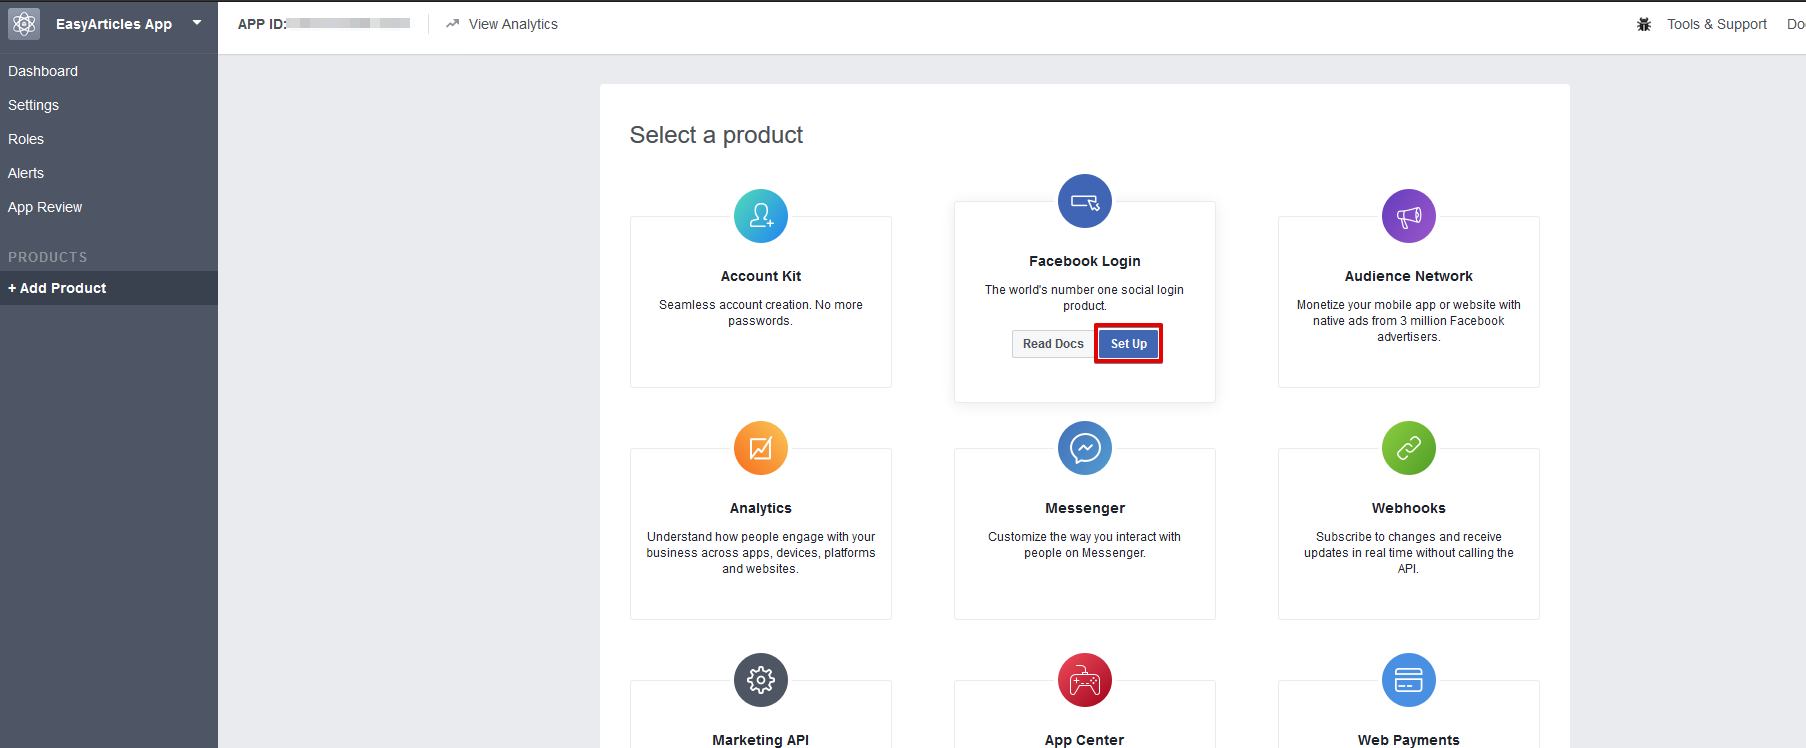This screenshot has width=1806, height=748.
Task: Select the Audience Network title
Action: pos(1409,276)
